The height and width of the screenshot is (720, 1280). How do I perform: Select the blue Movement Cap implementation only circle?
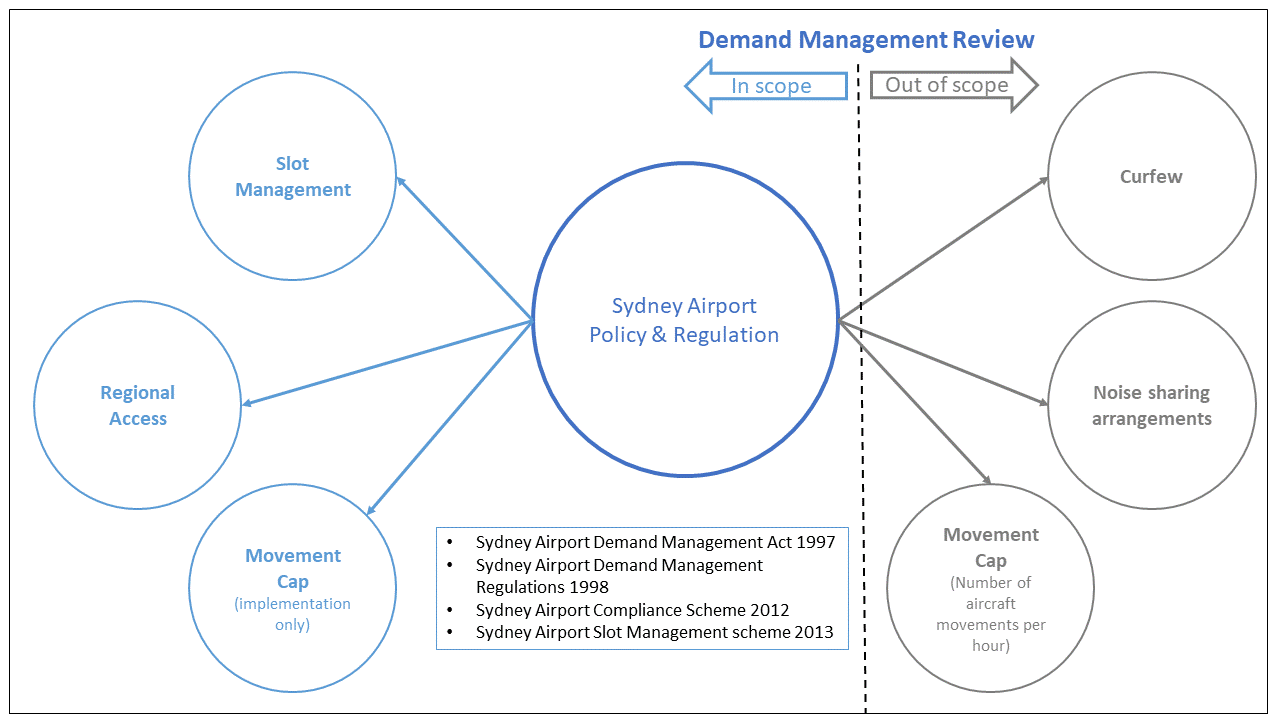[293, 588]
